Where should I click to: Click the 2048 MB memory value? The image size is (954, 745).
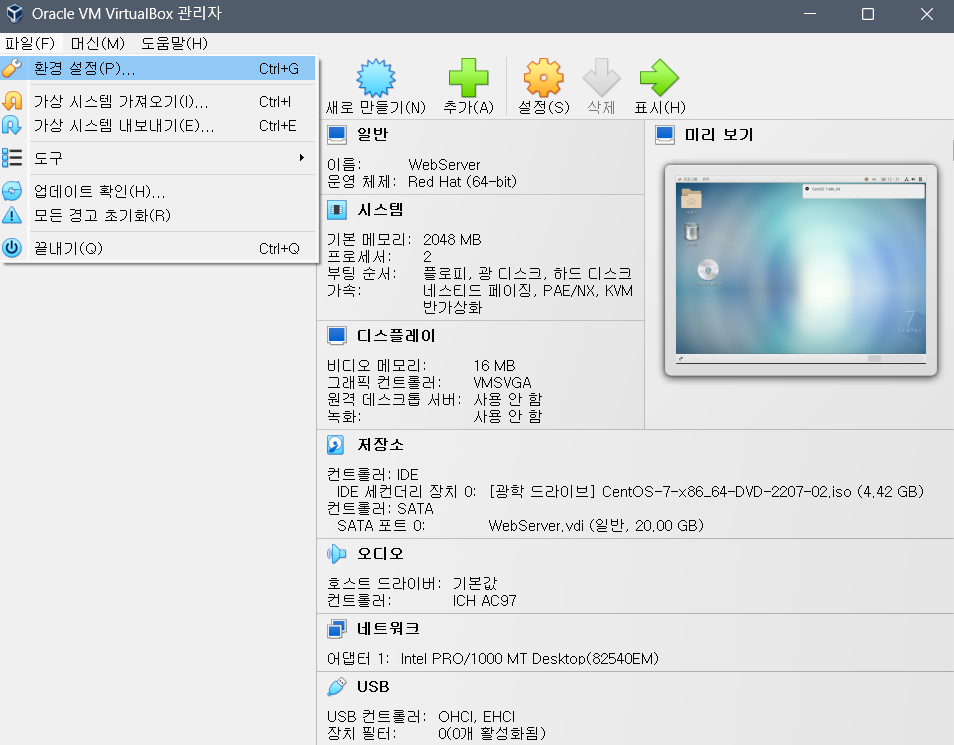(452, 240)
